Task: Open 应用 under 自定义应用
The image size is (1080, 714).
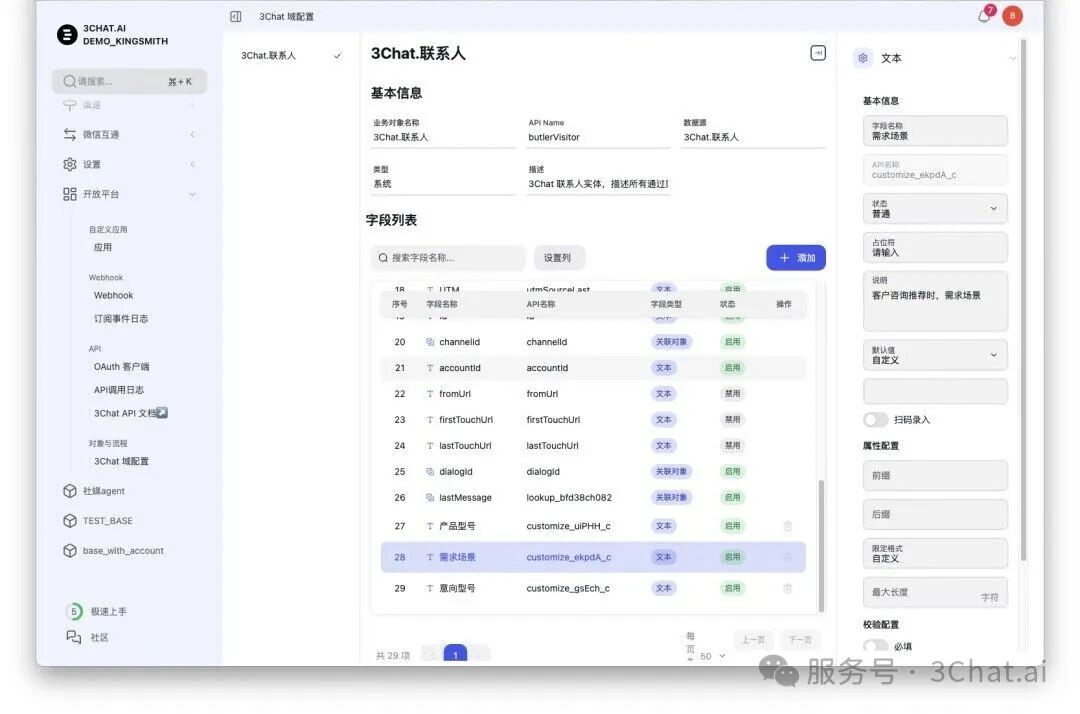Action: click(x=103, y=247)
